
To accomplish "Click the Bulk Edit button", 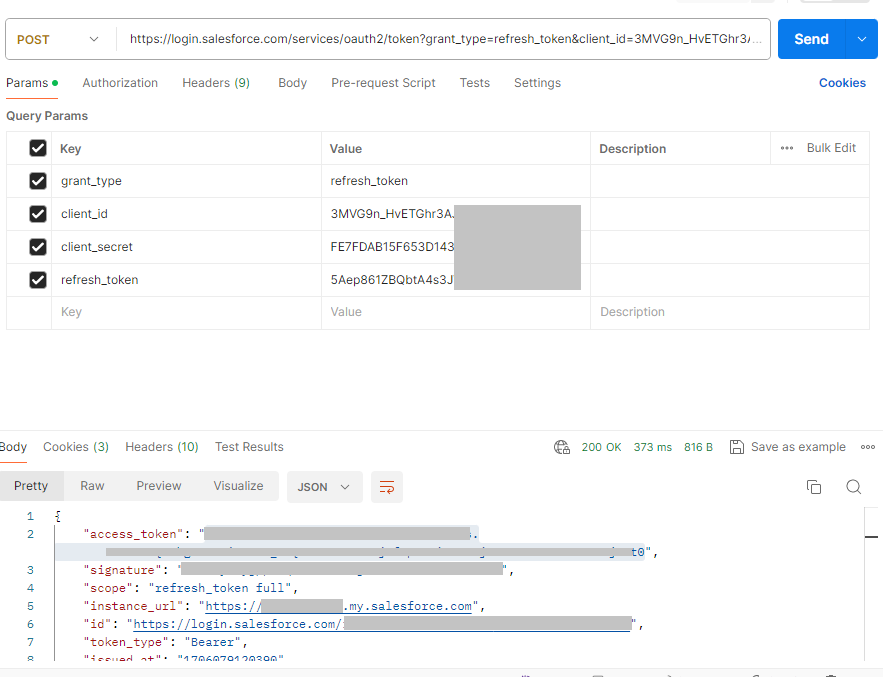I will (x=831, y=148).
